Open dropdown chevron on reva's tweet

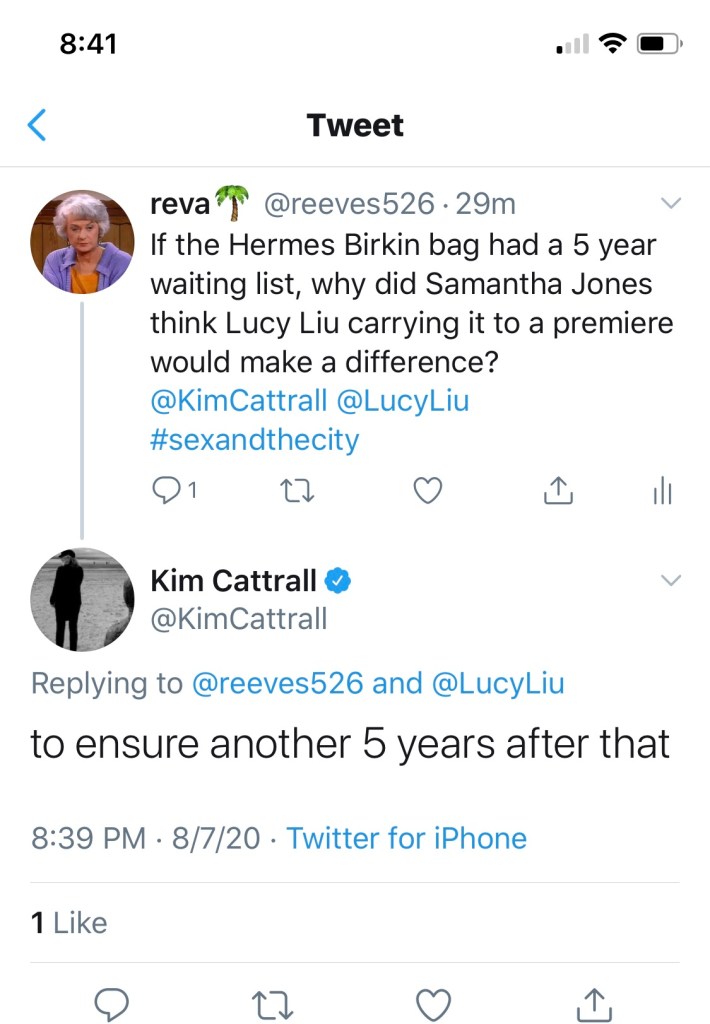pyautogui.click(x=671, y=204)
